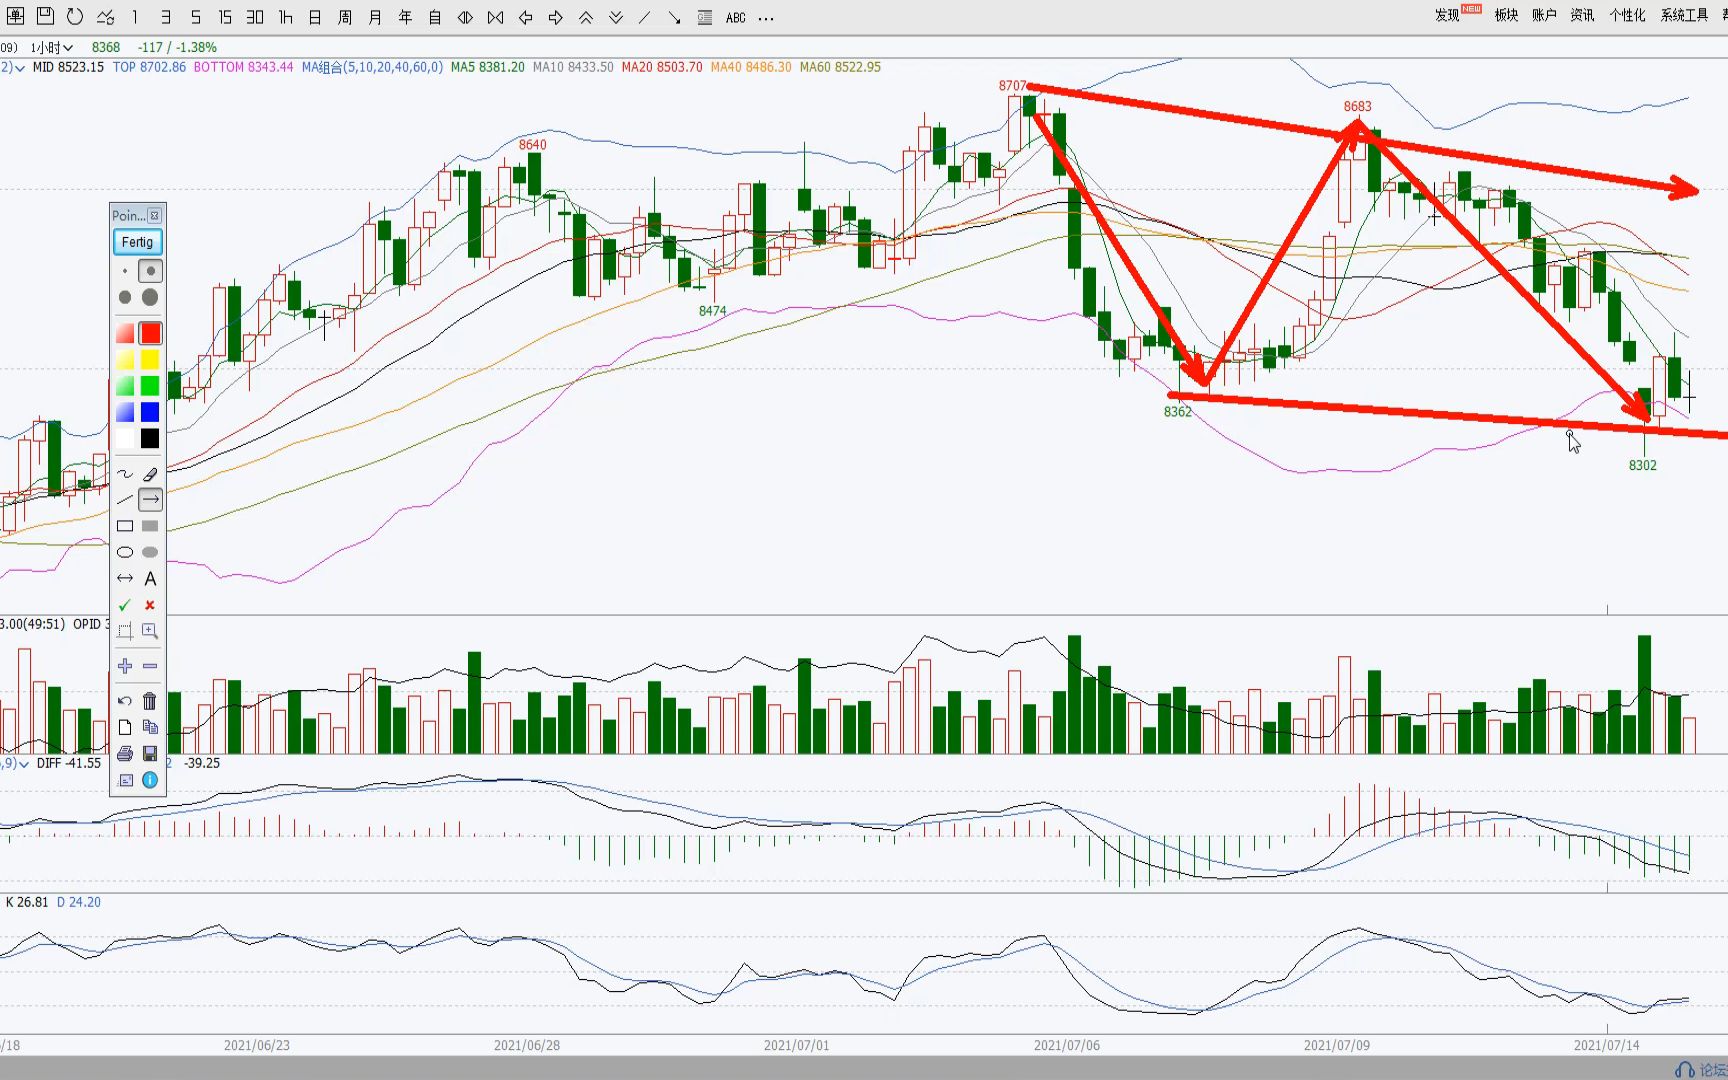Click the expand horizontally icon

tap(465, 17)
